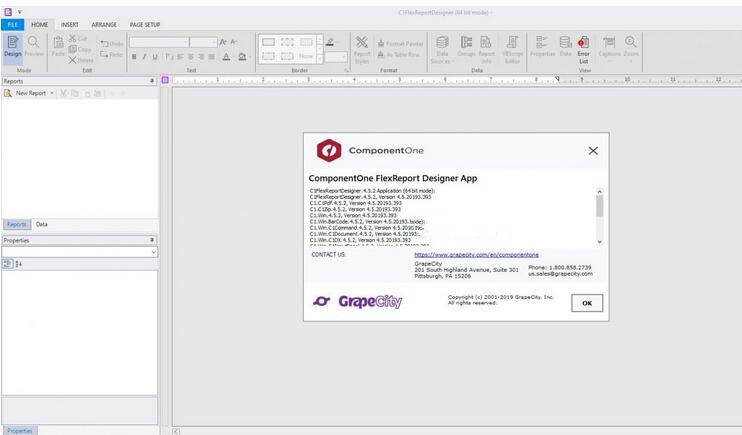Open the font size dropdown
The width and height of the screenshot is (742, 435).
(214, 43)
